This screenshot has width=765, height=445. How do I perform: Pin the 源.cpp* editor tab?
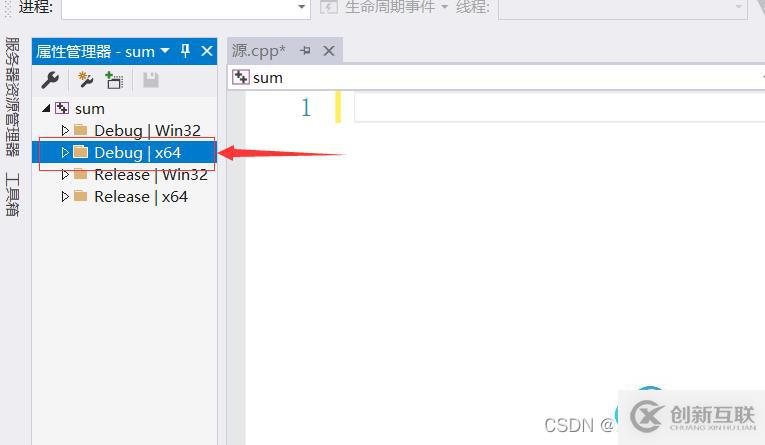(306, 50)
